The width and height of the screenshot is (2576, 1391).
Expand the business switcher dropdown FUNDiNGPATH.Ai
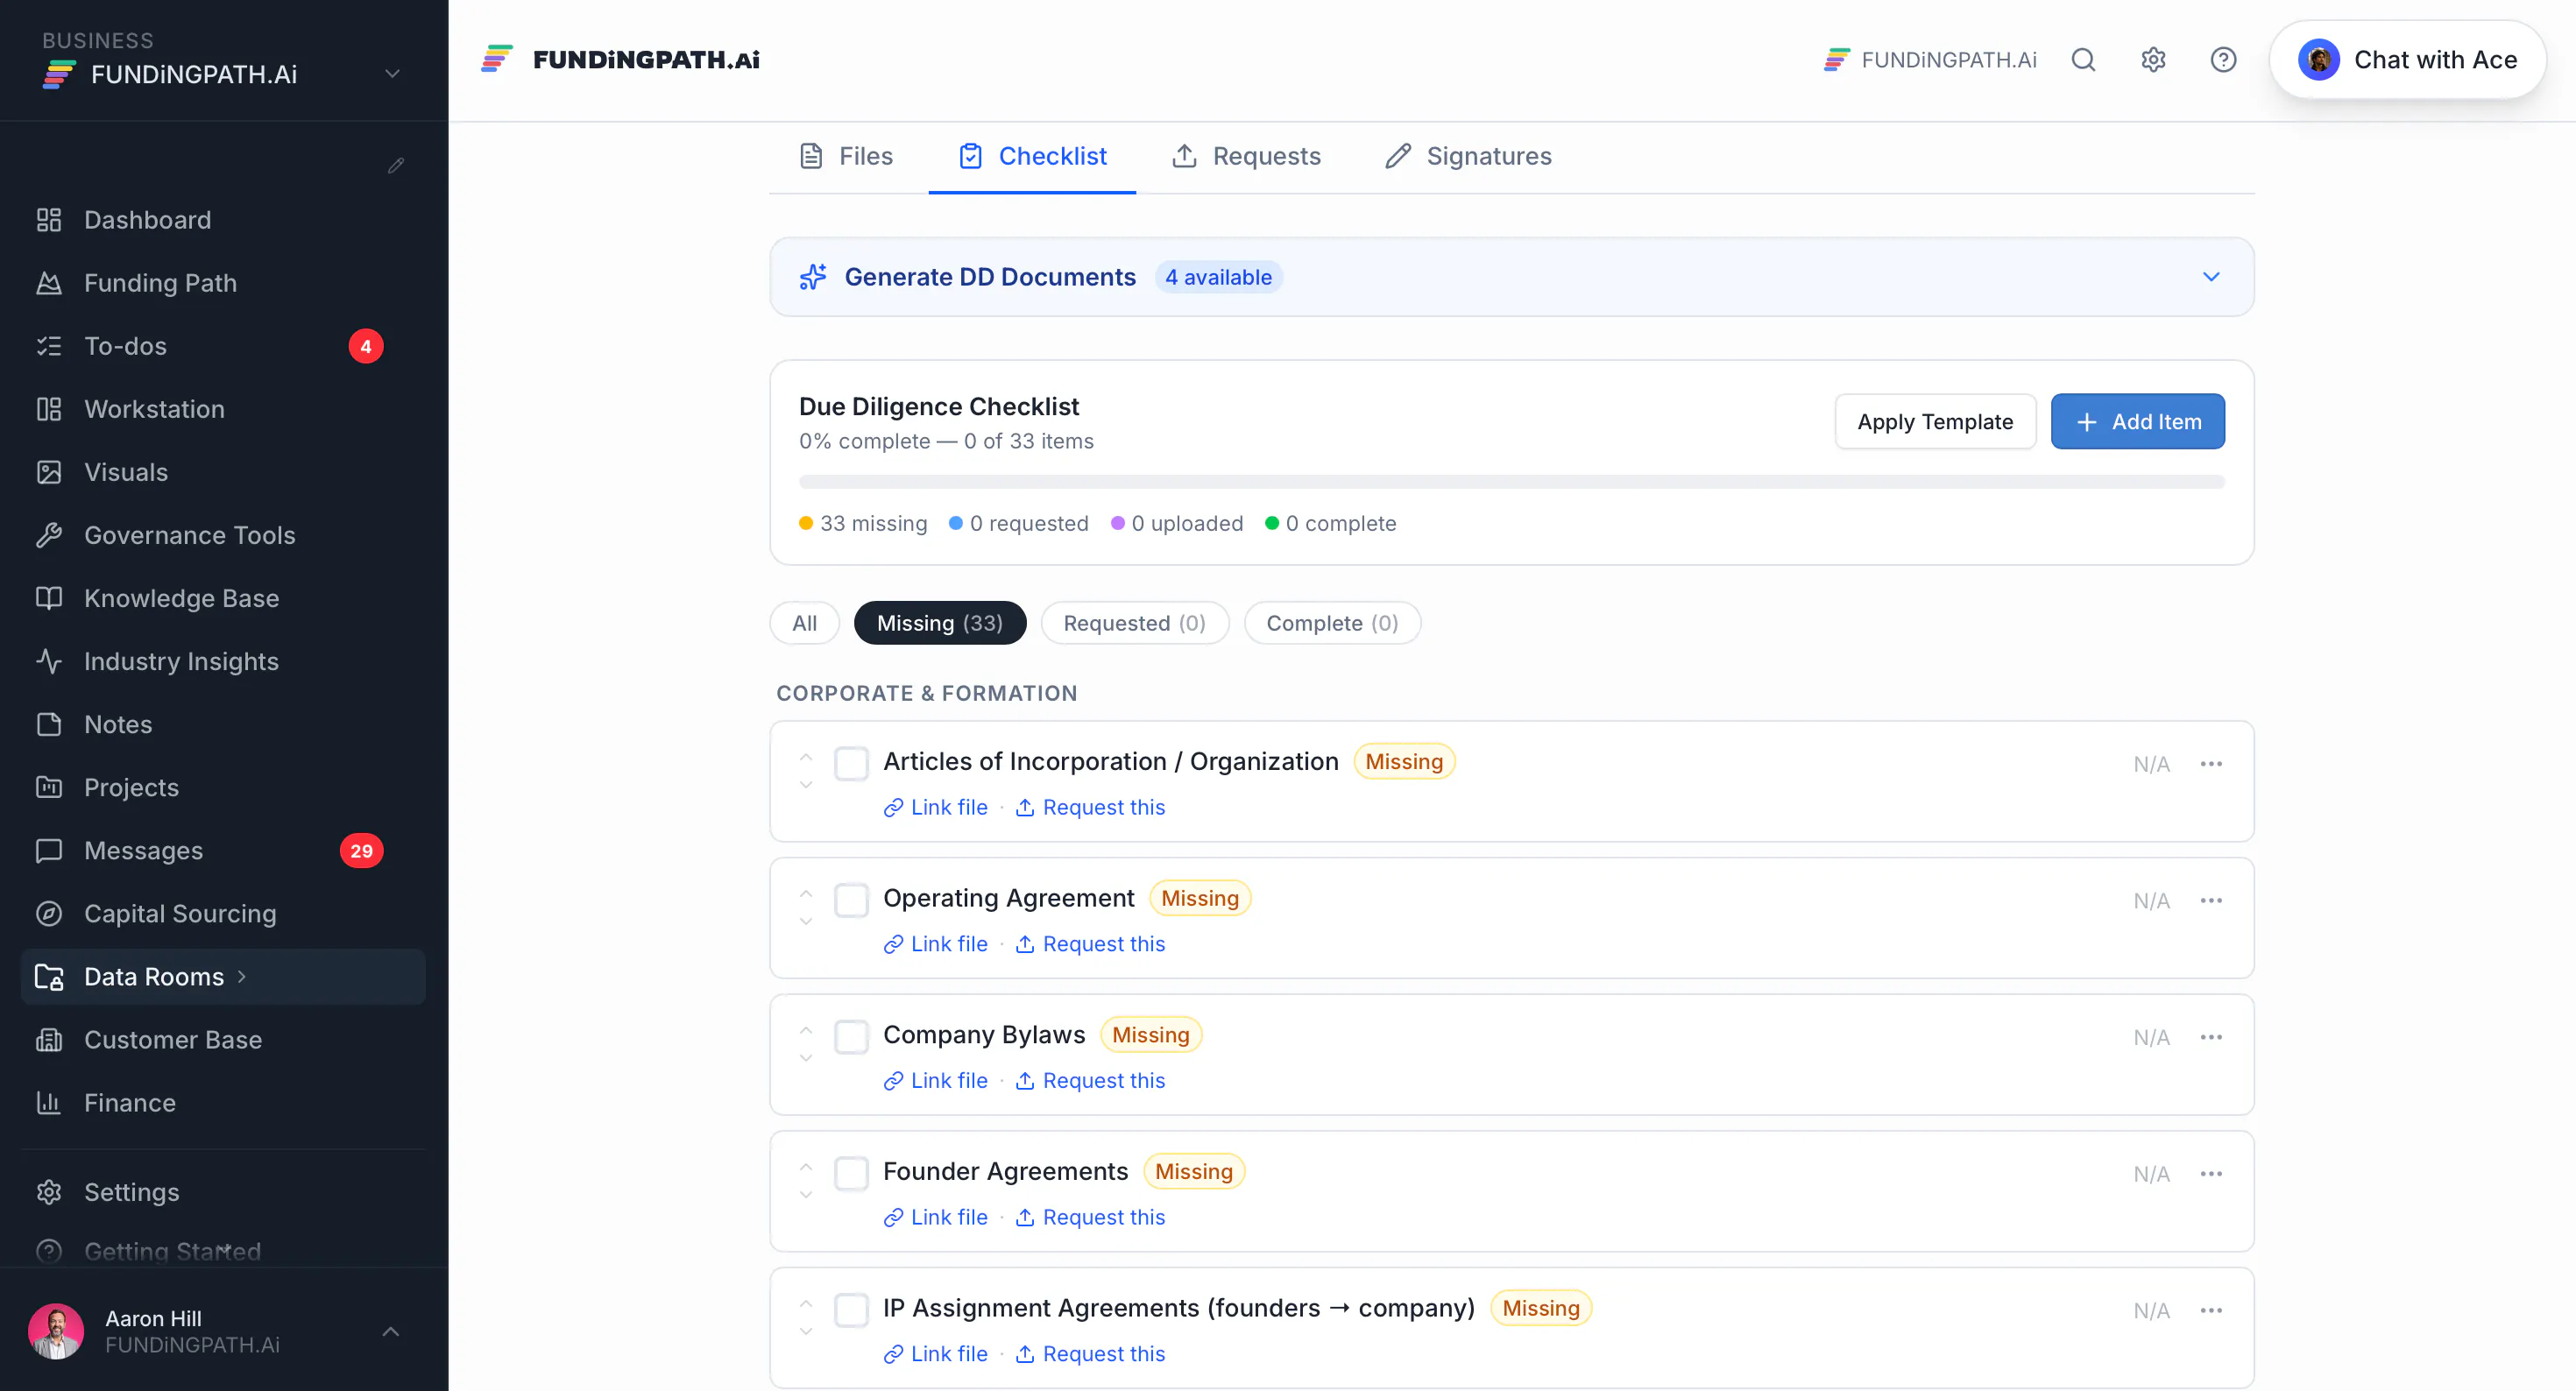tap(392, 74)
